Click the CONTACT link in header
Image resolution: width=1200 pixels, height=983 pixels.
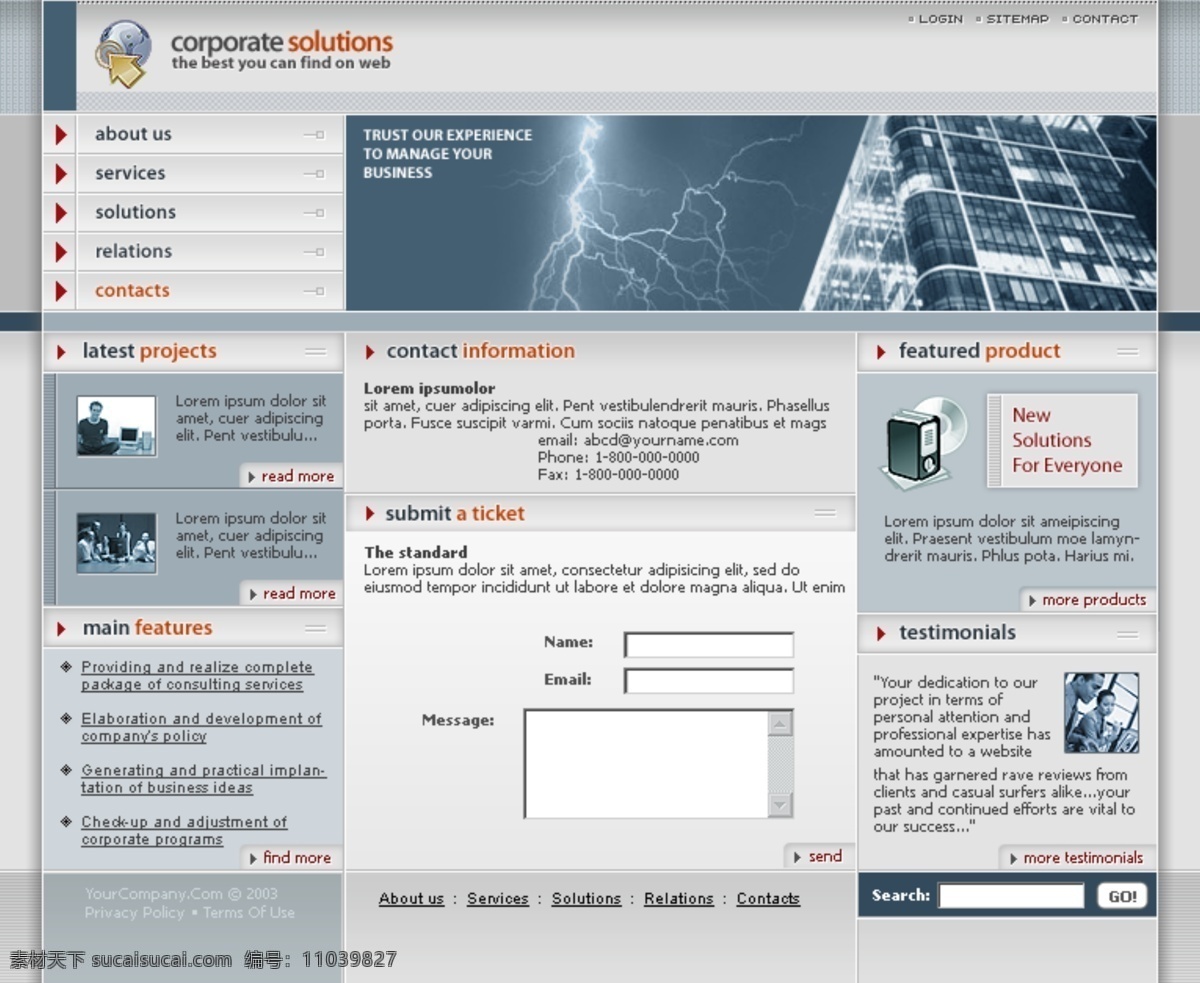pyautogui.click(x=1105, y=19)
